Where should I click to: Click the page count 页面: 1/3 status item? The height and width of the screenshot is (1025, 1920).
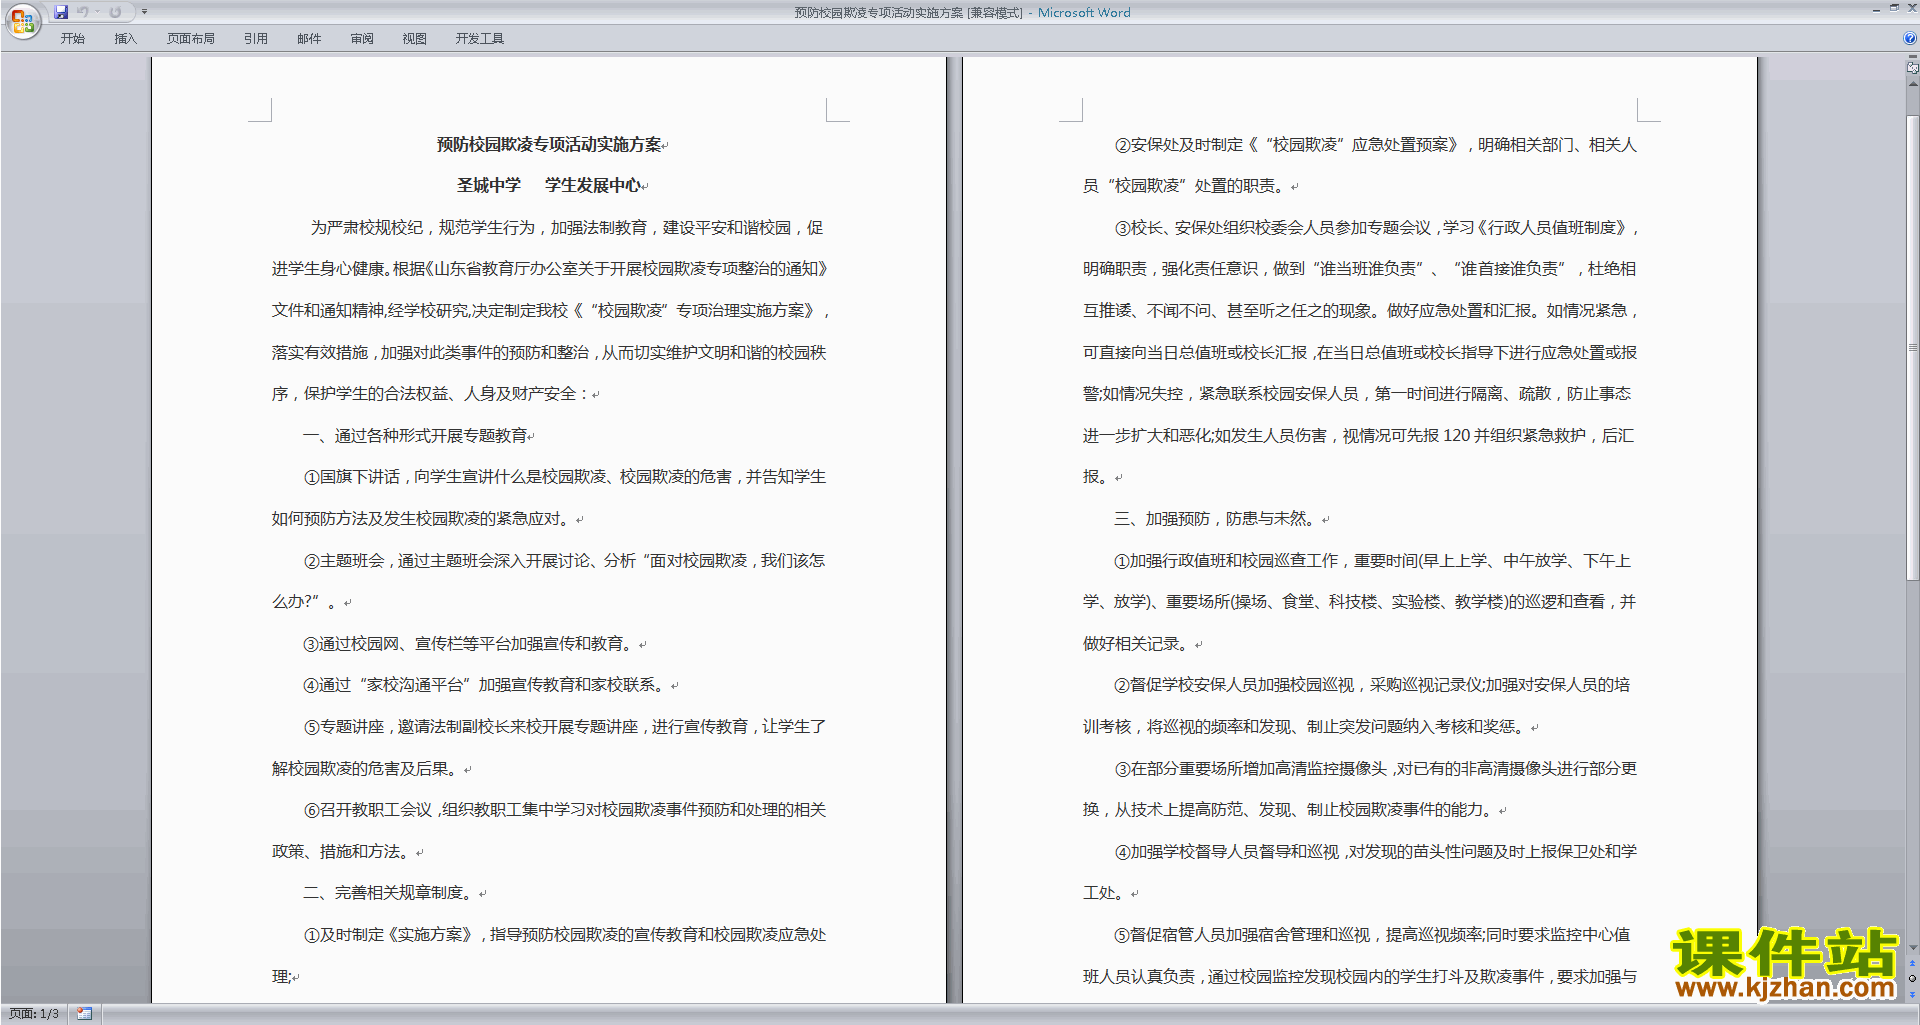[x=34, y=1014]
